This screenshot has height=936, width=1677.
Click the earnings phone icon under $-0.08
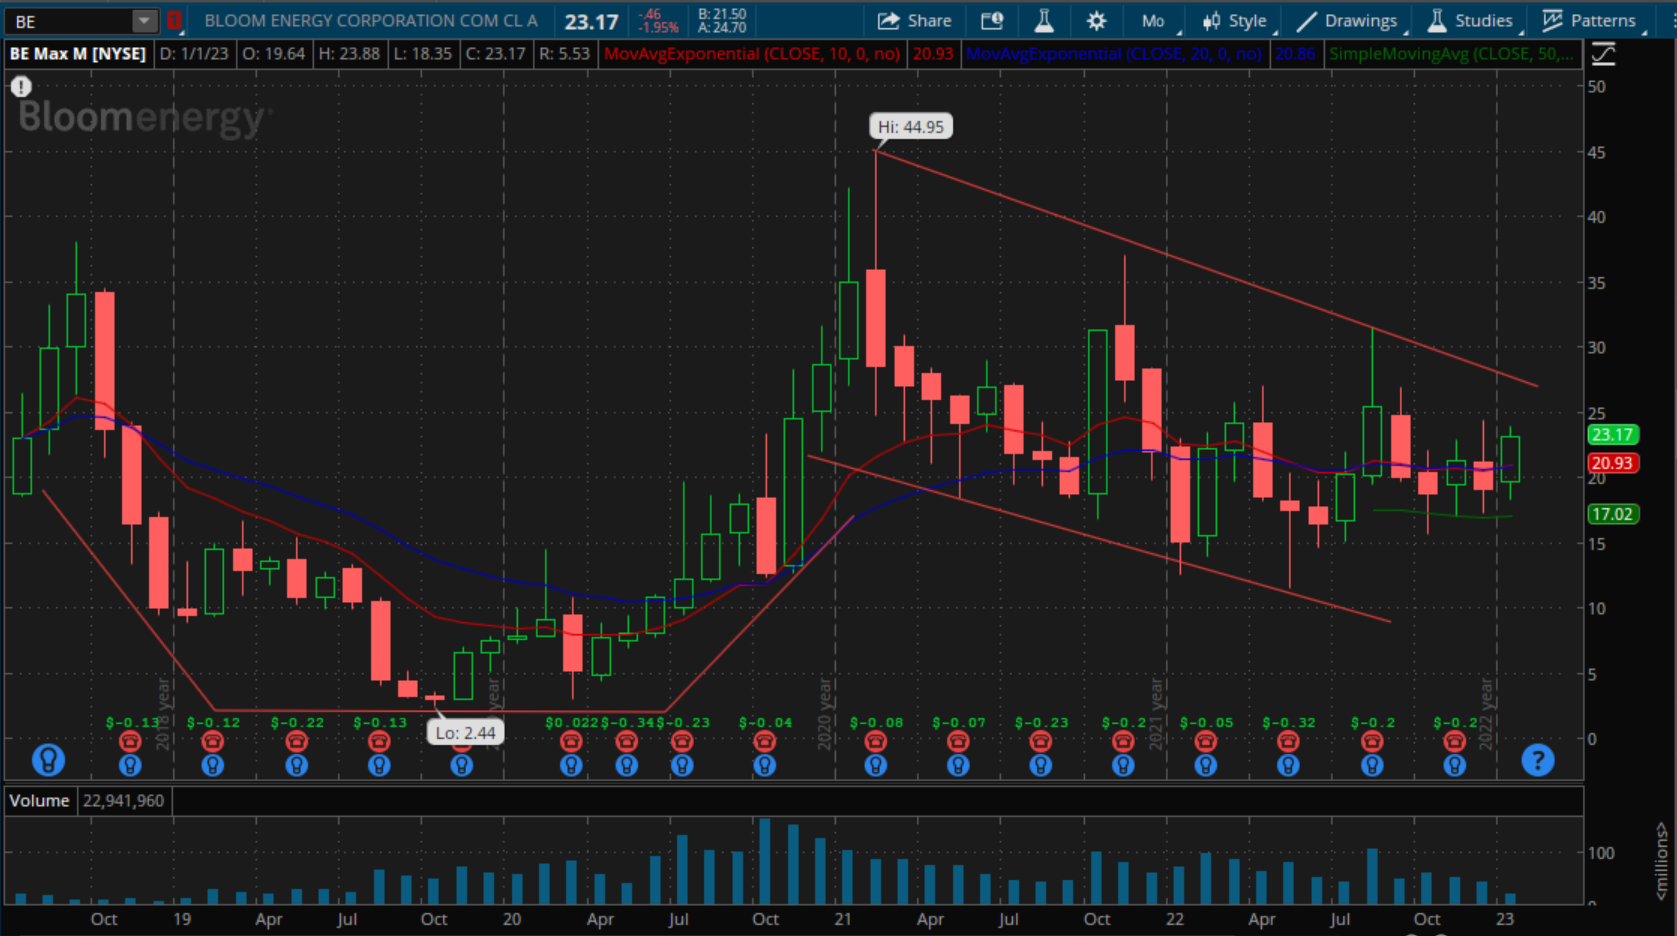click(876, 741)
